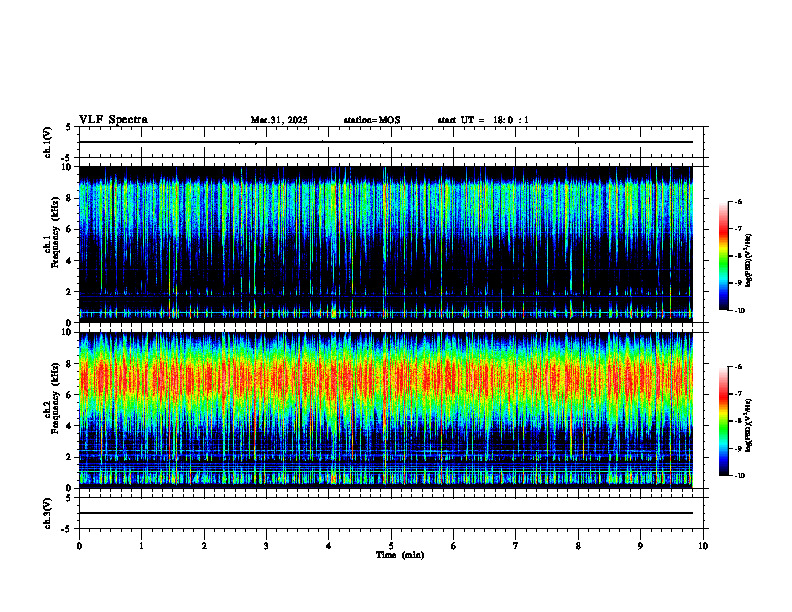This screenshot has height=612, width=792.
Task: Click the "station=MOS" header label
Action: [x=372, y=120]
